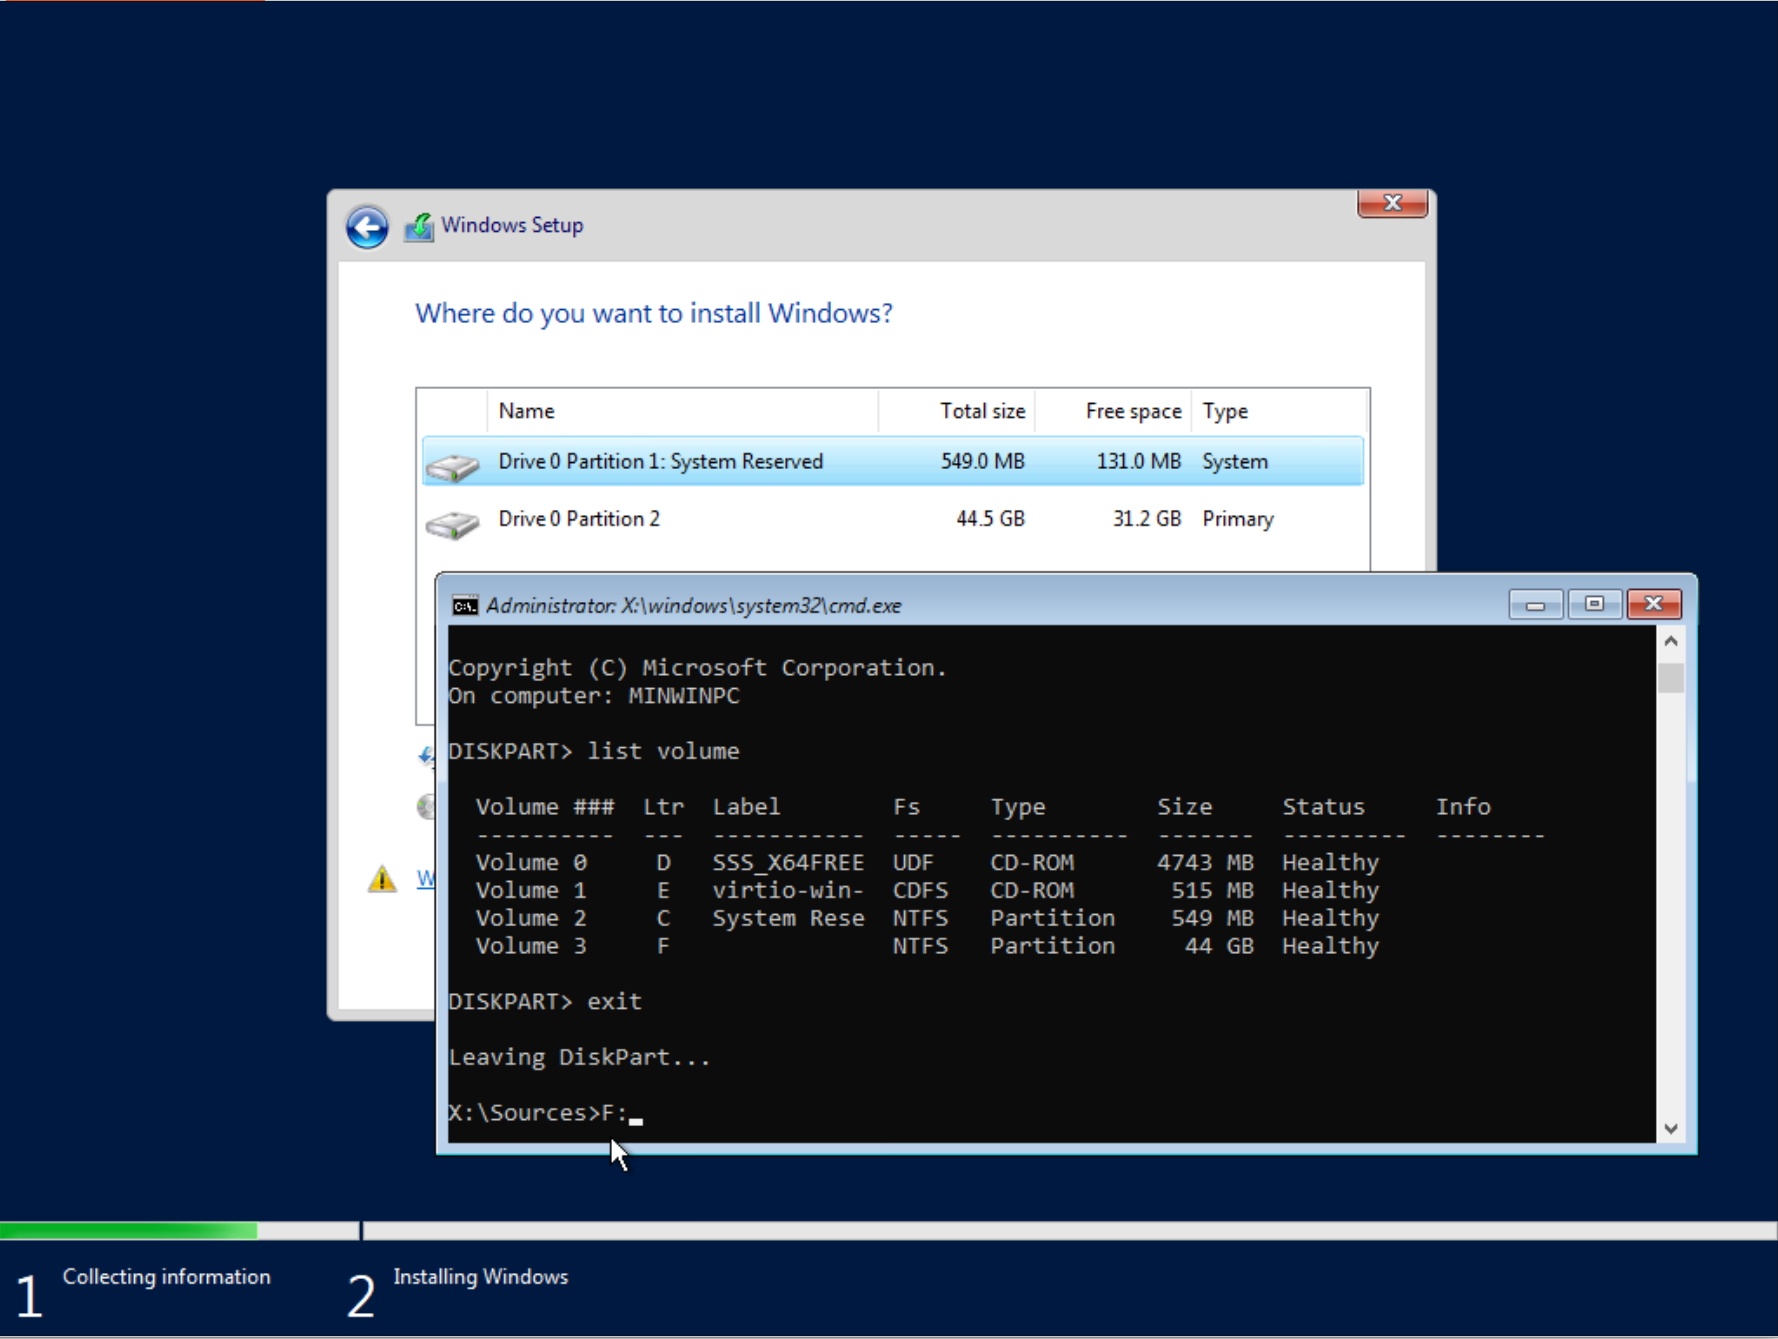Click the Windows Setup title icon

(419, 227)
